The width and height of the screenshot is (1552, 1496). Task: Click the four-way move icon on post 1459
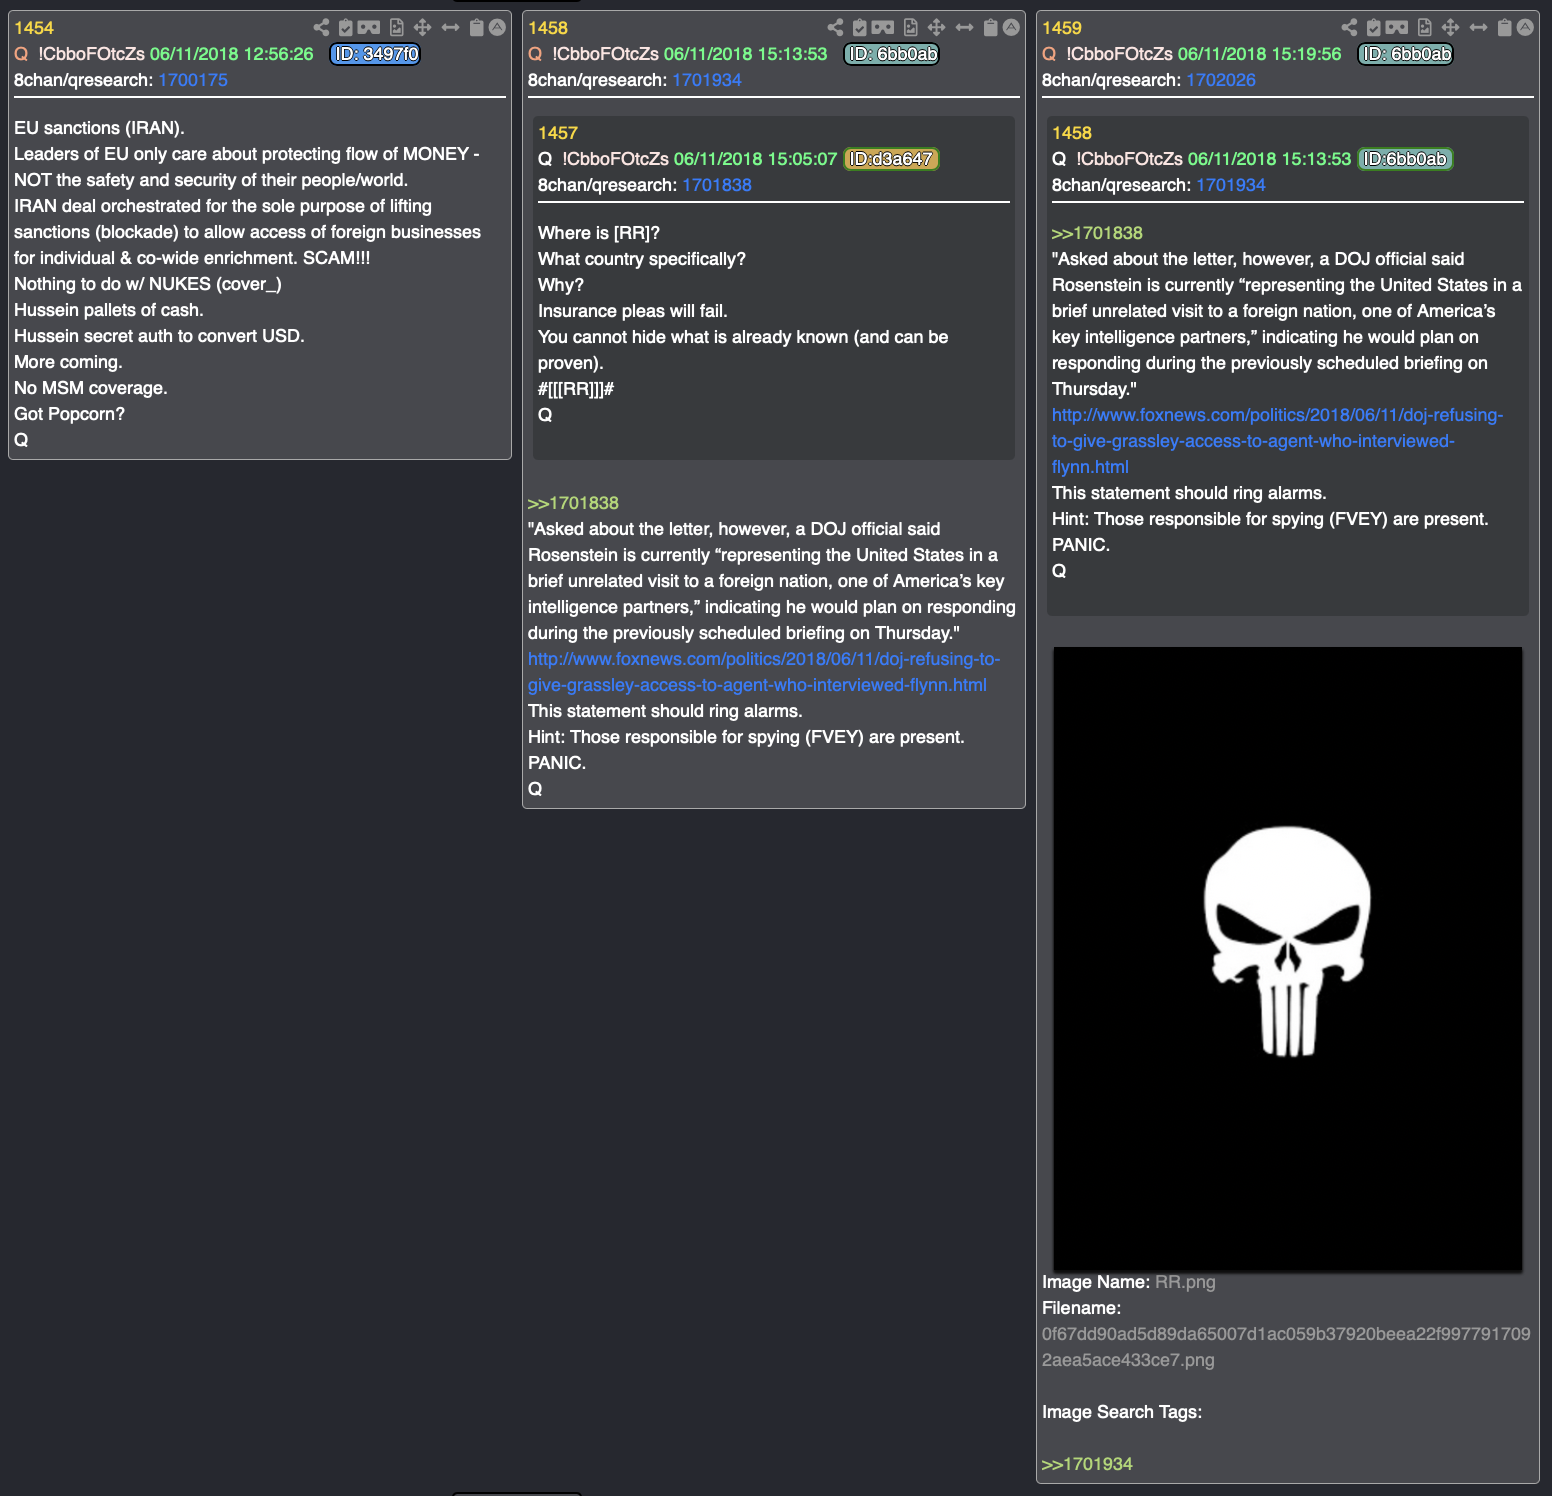point(1450,28)
